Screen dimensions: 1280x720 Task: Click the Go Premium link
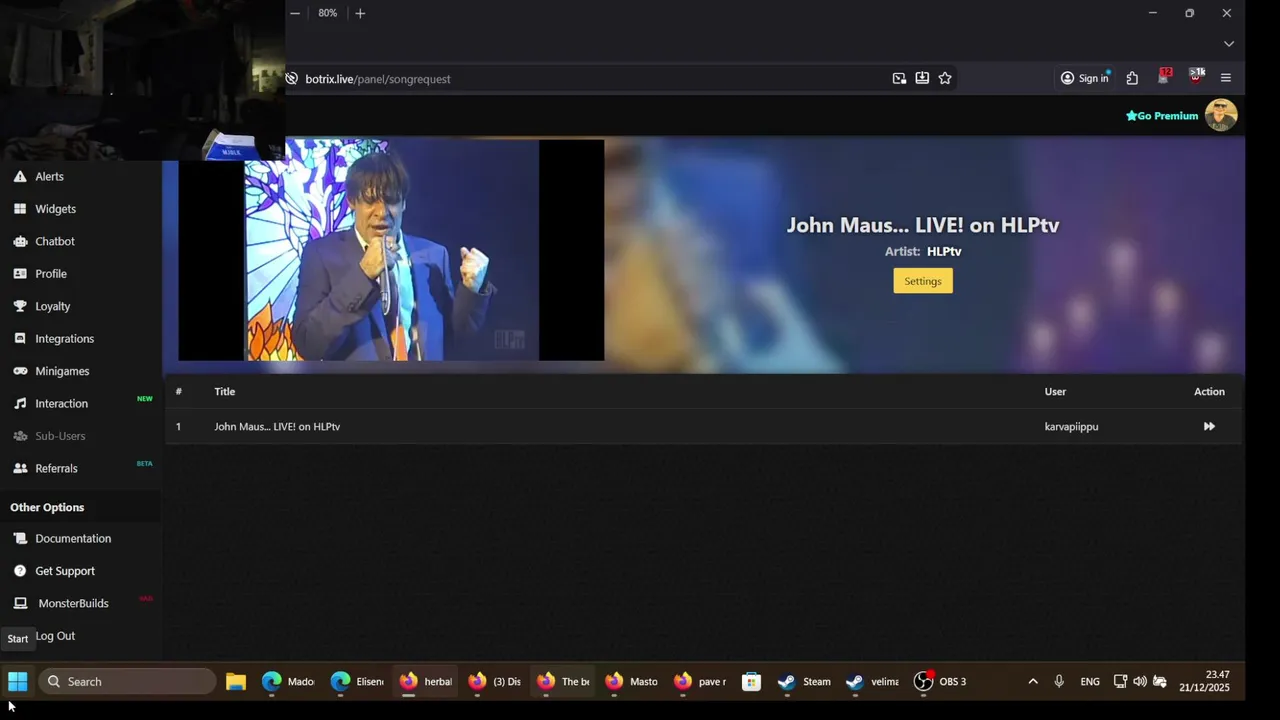point(1162,116)
